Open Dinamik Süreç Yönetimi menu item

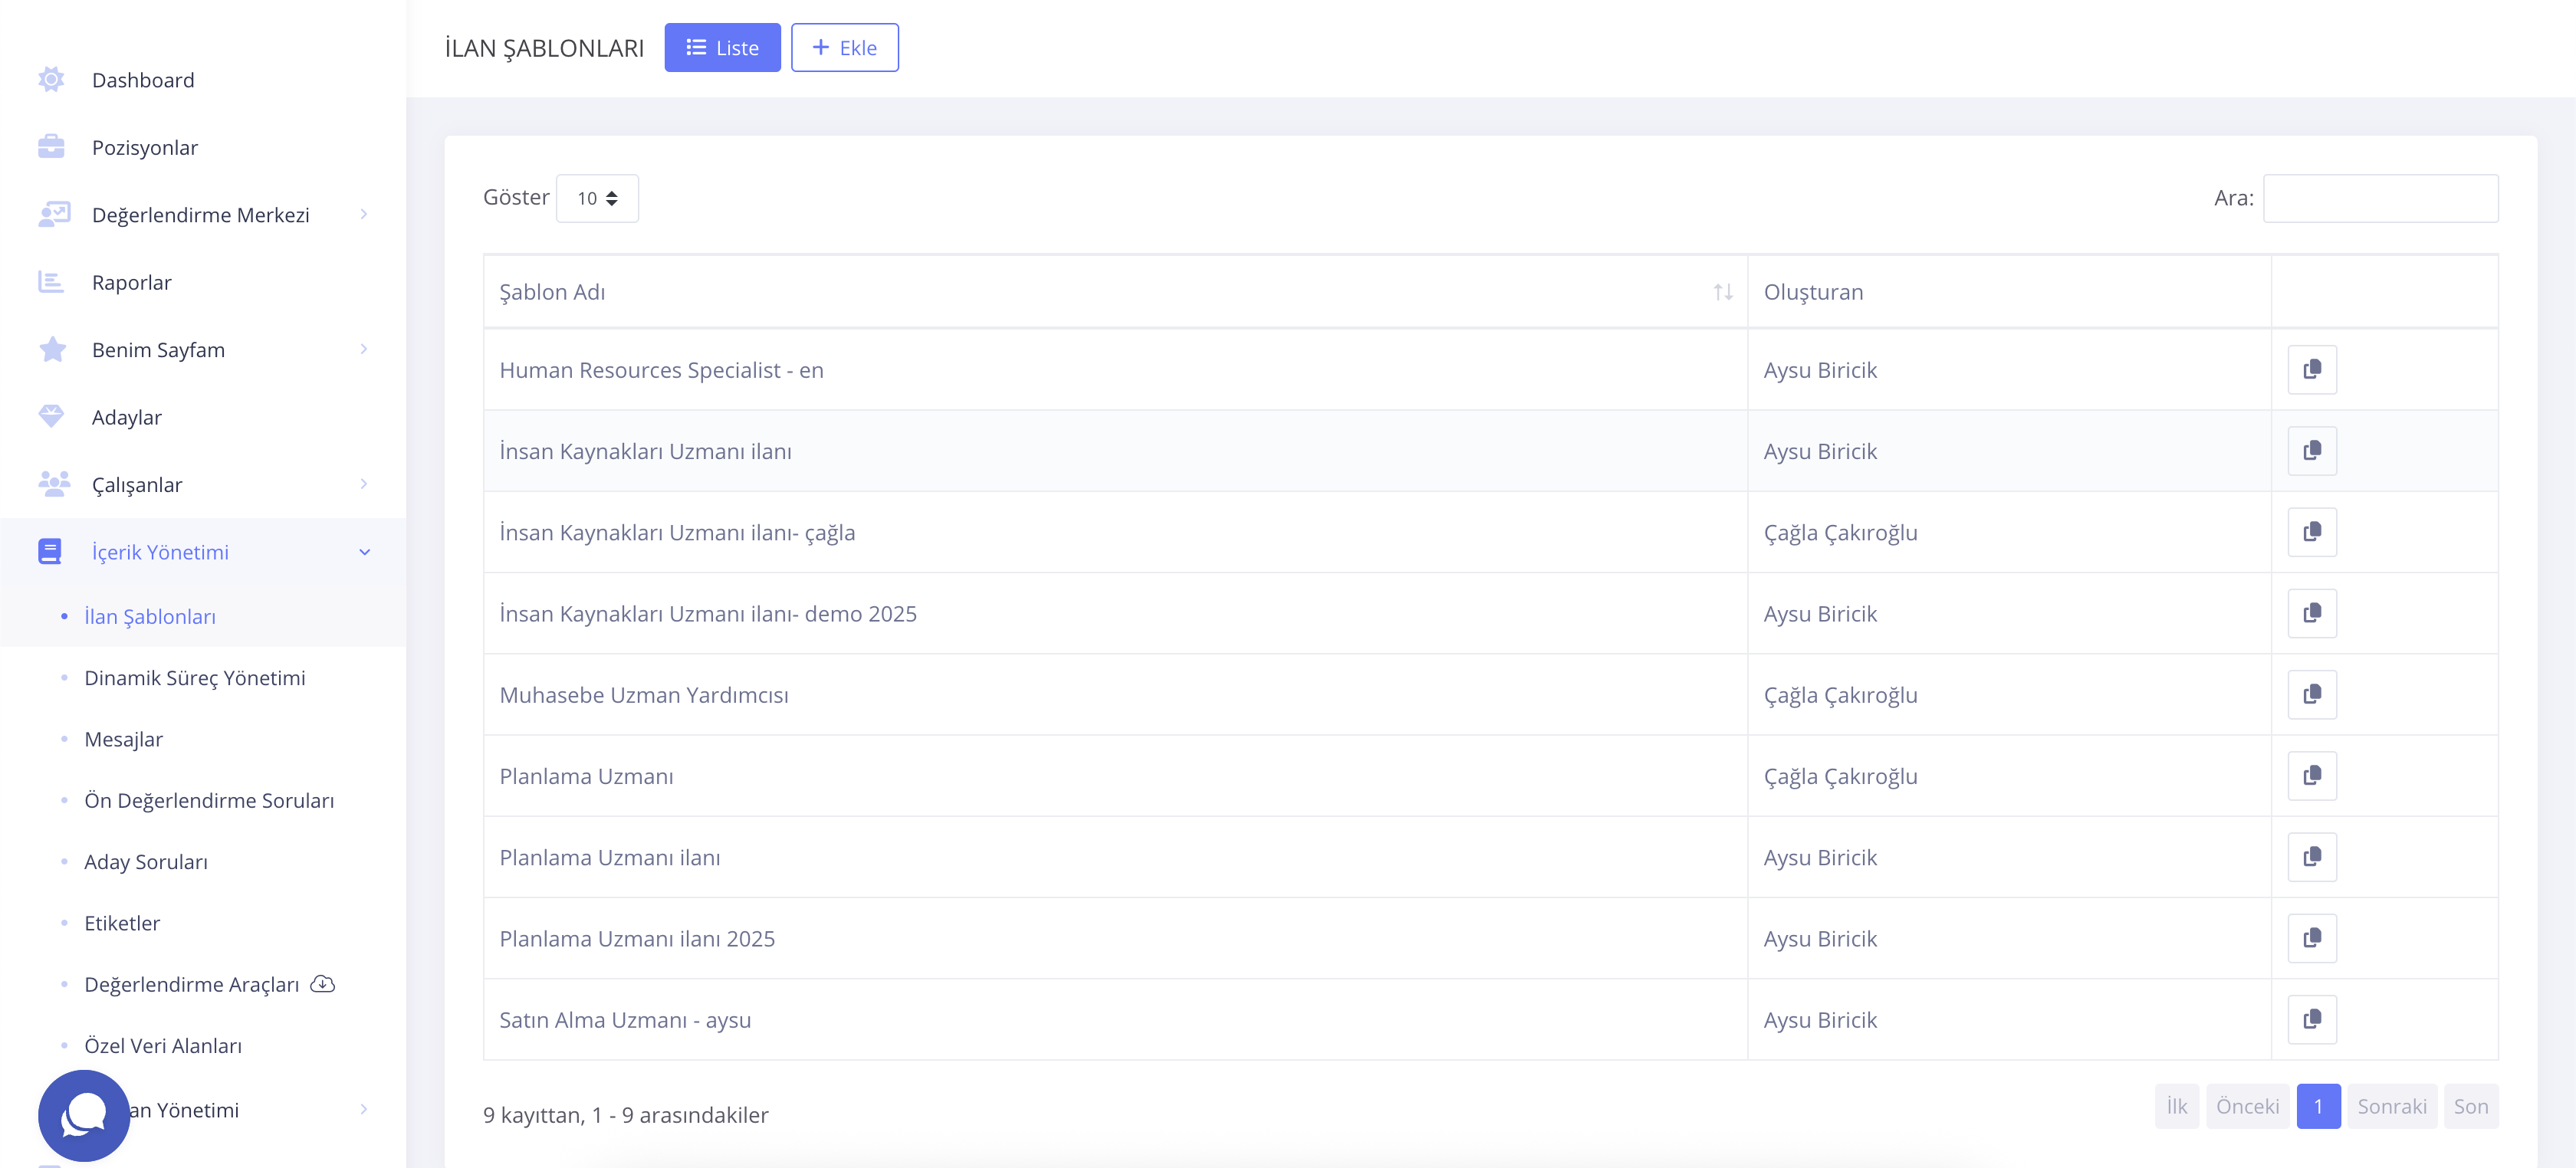coord(195,678)
